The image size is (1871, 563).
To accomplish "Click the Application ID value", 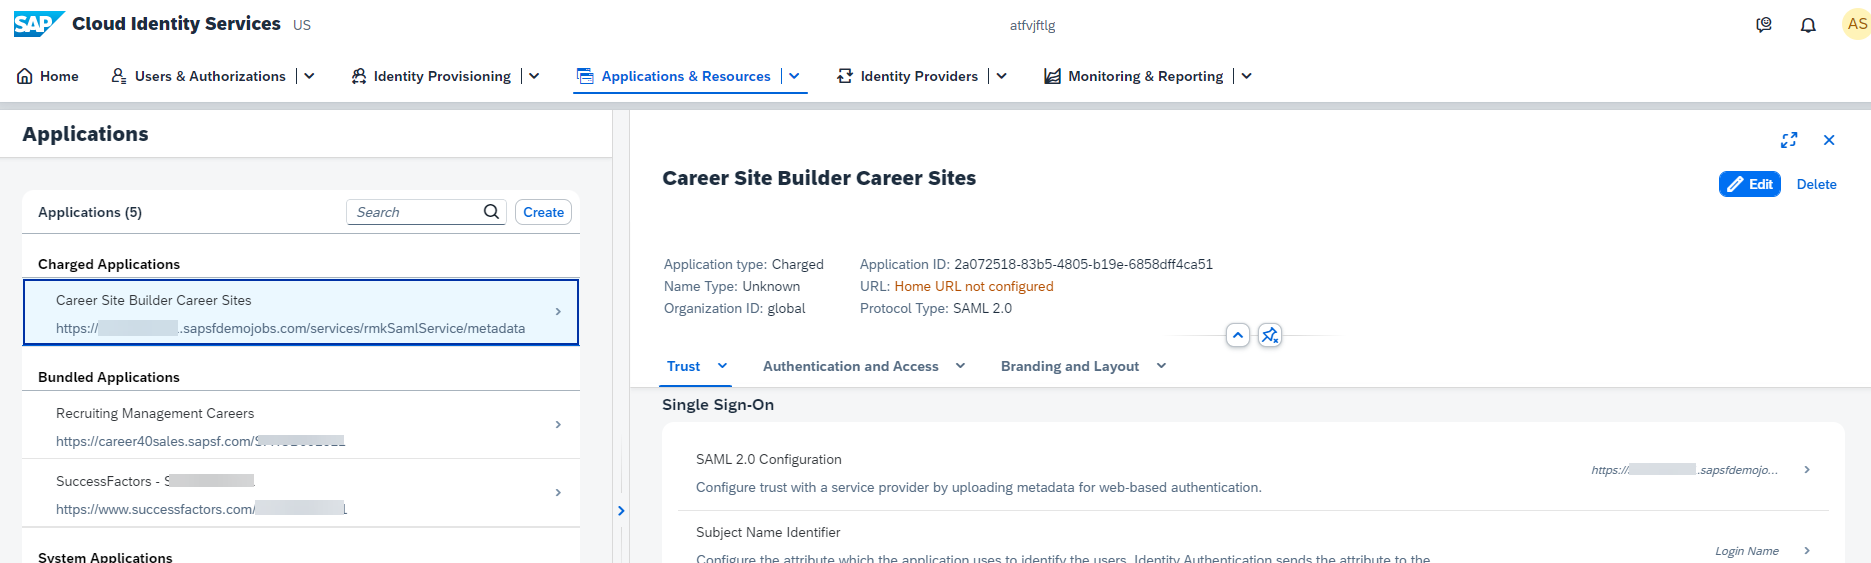I will coord(1083,264).
